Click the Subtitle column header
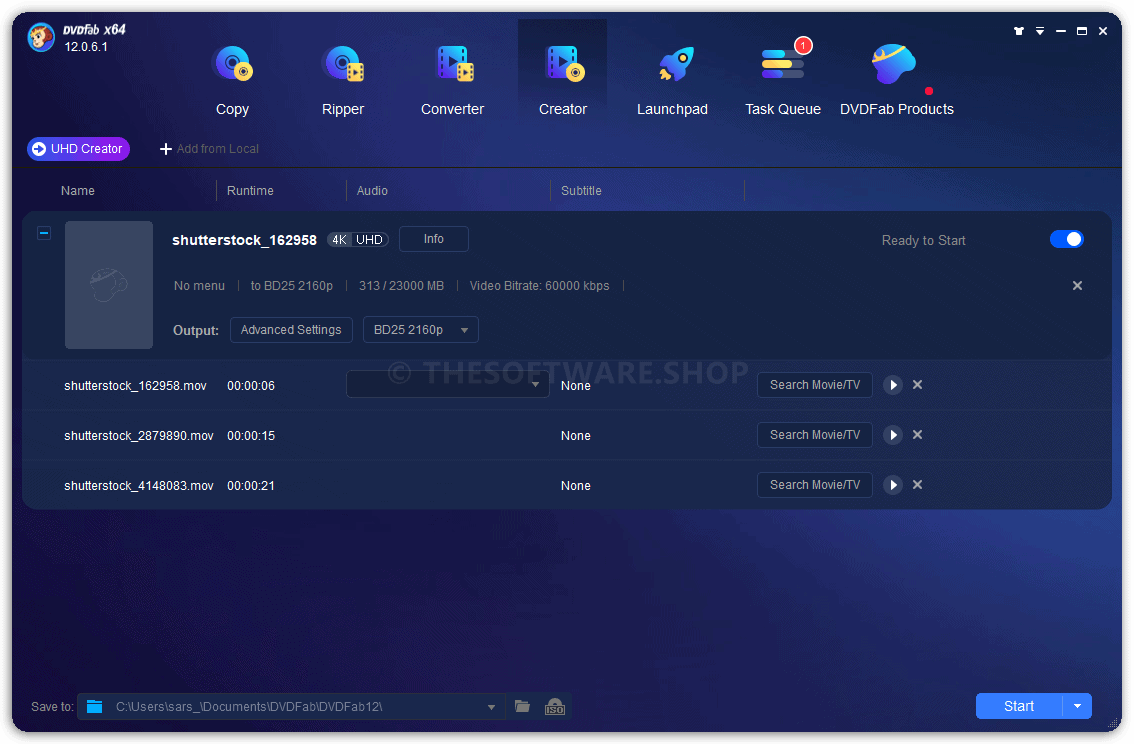The image size is (1134, 744). click(x=581, y=191)
